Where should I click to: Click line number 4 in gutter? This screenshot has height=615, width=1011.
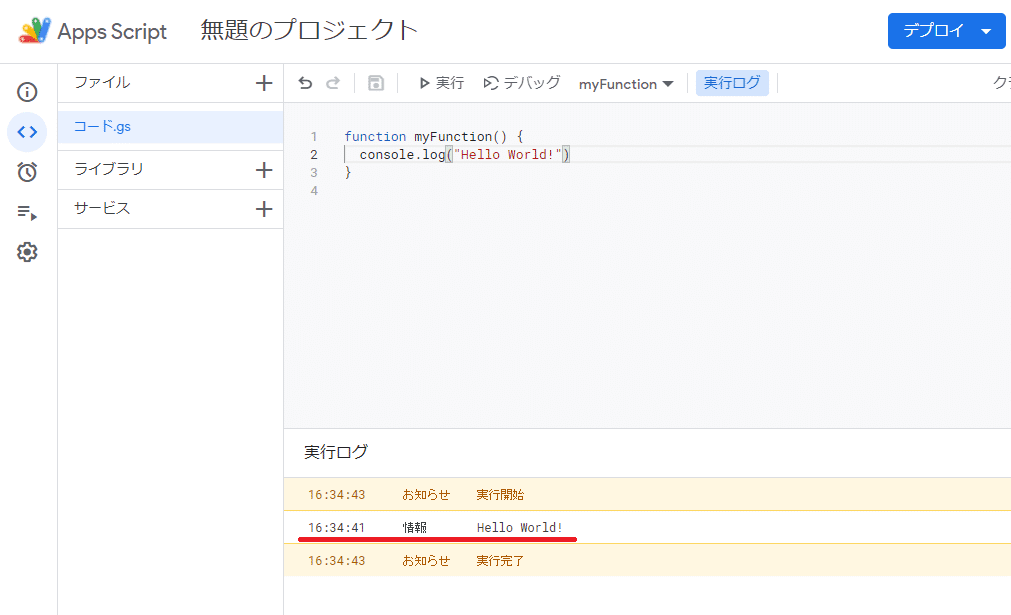click(x=314, y=191)
